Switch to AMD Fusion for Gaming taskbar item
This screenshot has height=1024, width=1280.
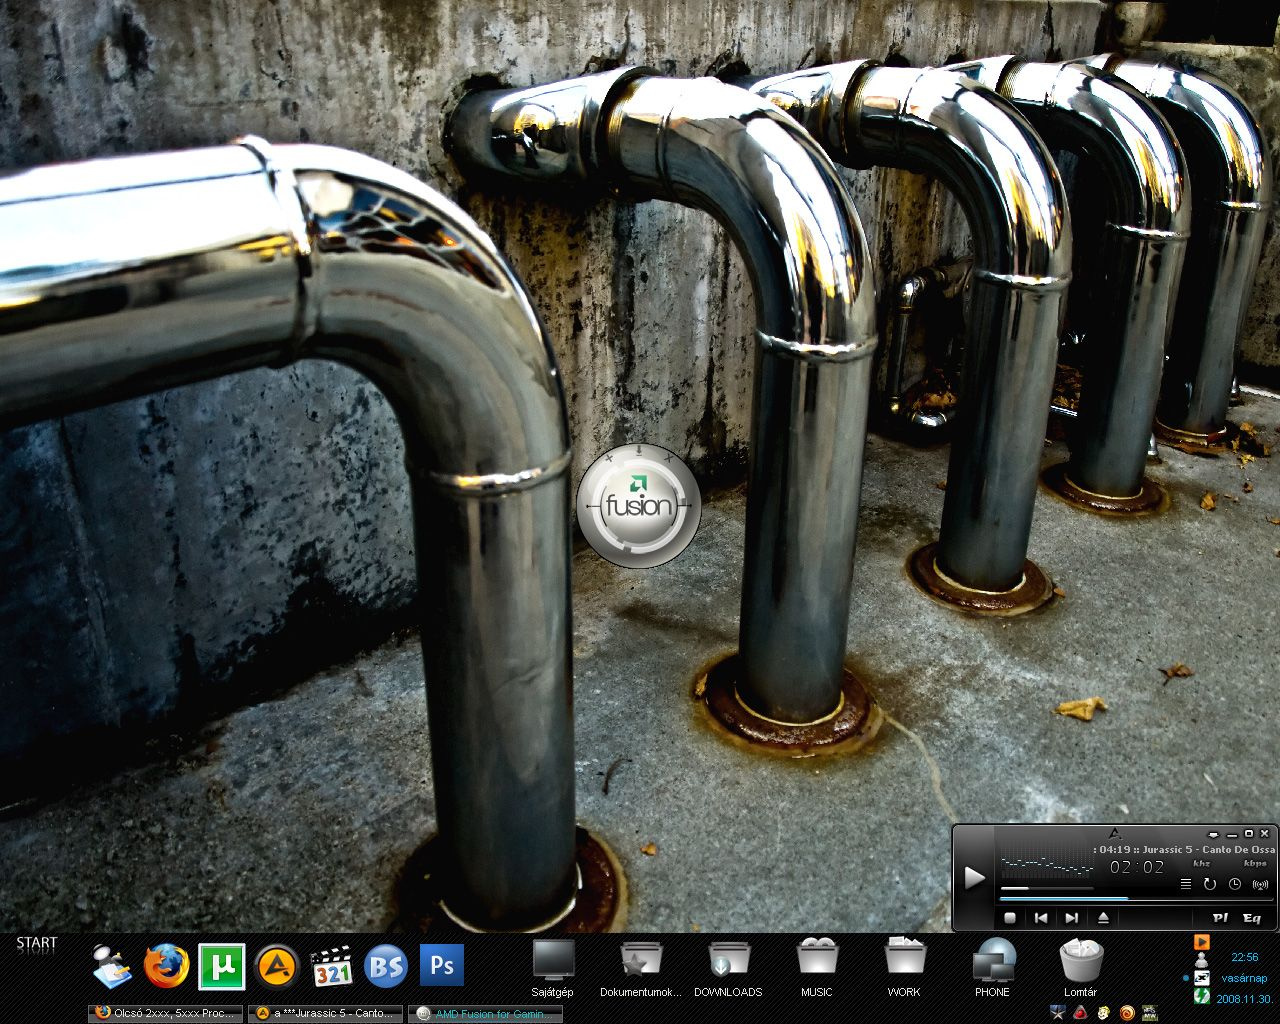[486, 1013]
